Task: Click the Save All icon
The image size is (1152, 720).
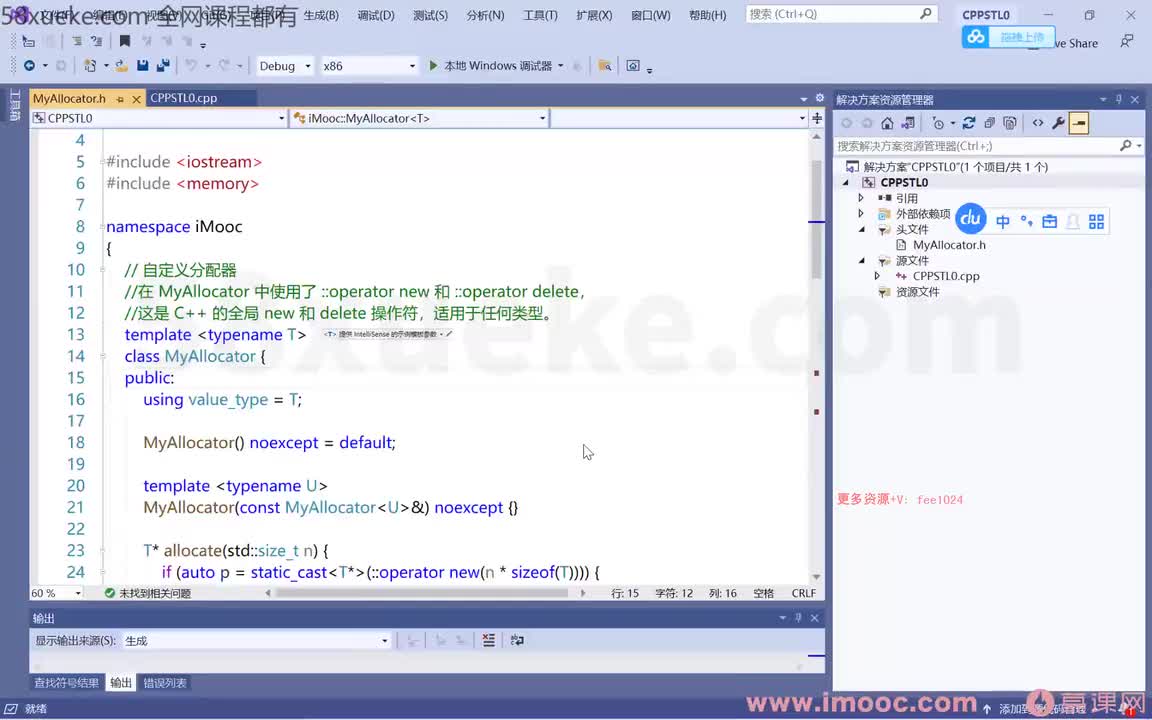Action: point(163,65)
